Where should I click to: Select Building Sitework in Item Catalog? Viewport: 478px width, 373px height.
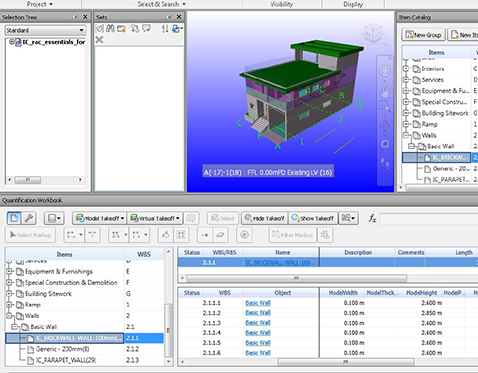click(445, 113)
